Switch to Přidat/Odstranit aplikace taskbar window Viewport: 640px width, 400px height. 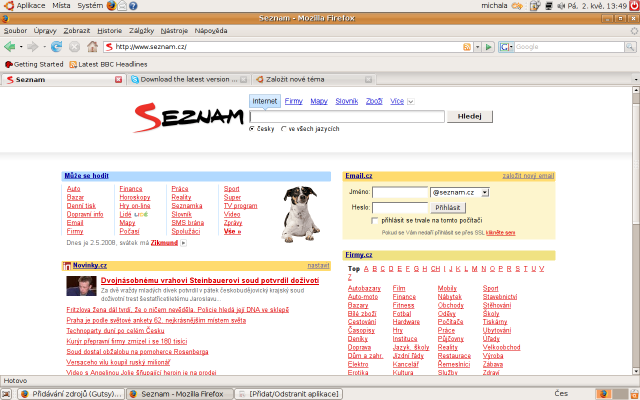point(289,394)
